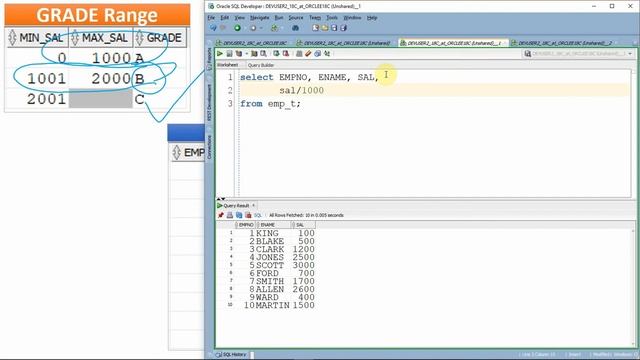Click the Run Script icon in worksheet toolbar
The height and width of the screenshot is (360, 640).
tap(229, 53)
